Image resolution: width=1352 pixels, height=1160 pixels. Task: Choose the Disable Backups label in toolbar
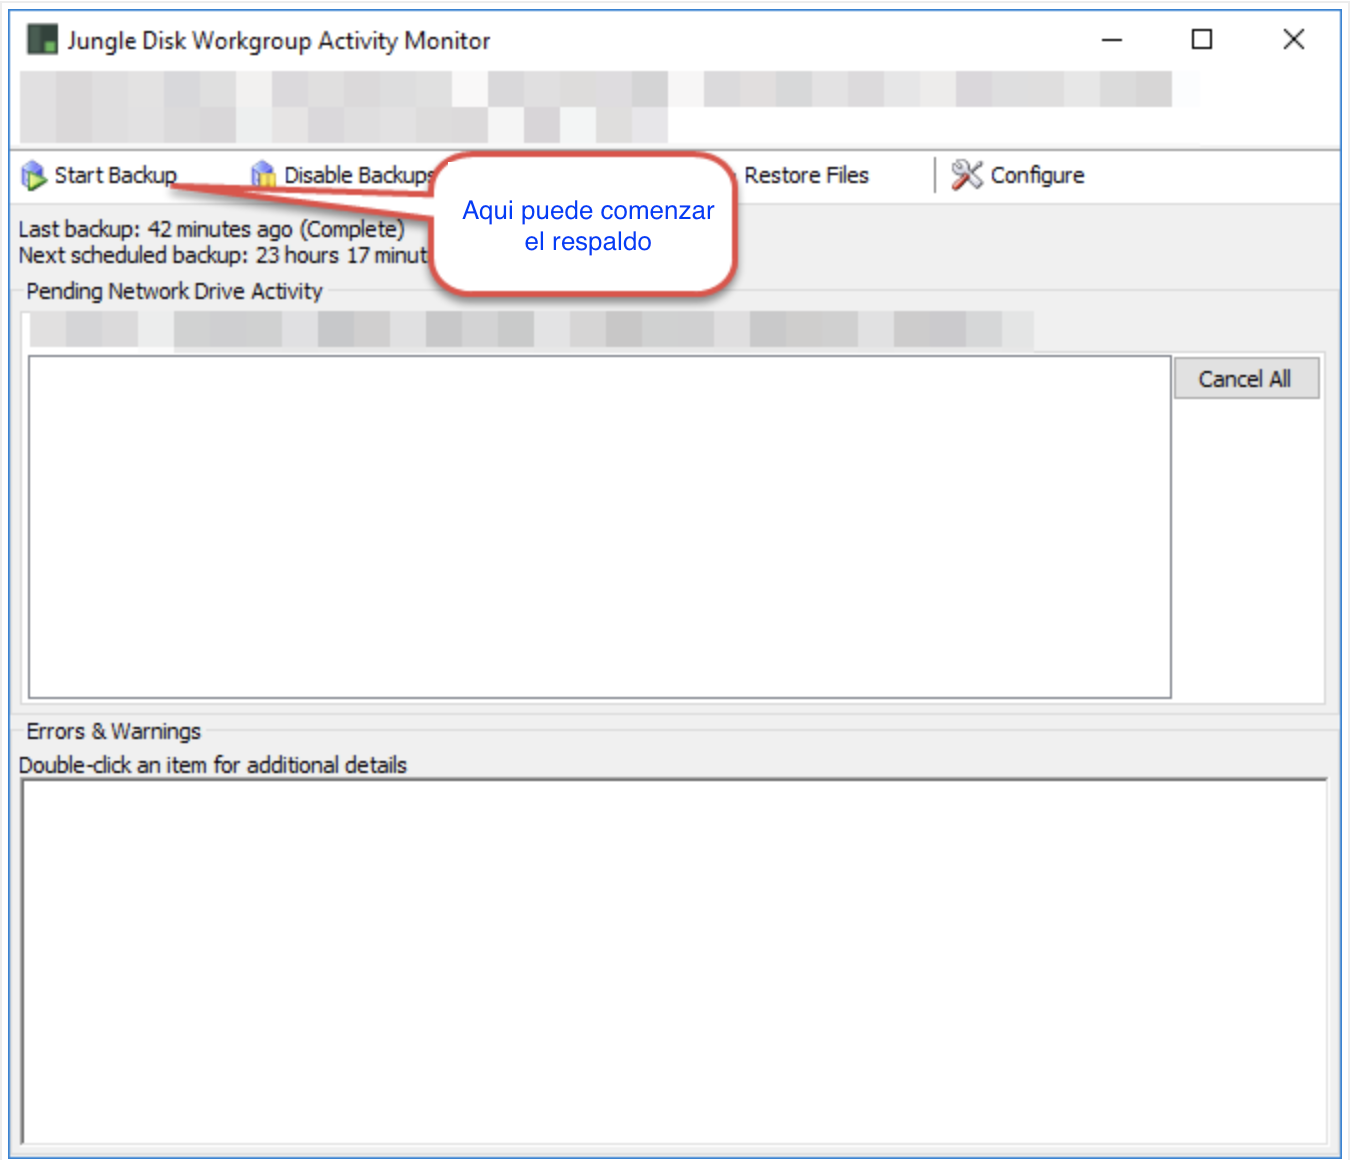click(x=358, y=175)
